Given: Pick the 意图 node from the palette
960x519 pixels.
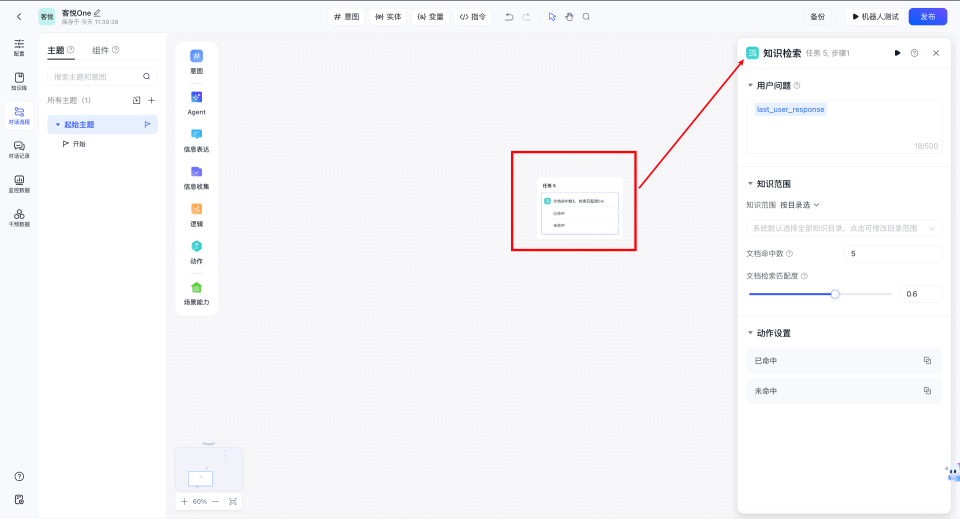Looking at the screenshot, I should (x=197, y=62).
